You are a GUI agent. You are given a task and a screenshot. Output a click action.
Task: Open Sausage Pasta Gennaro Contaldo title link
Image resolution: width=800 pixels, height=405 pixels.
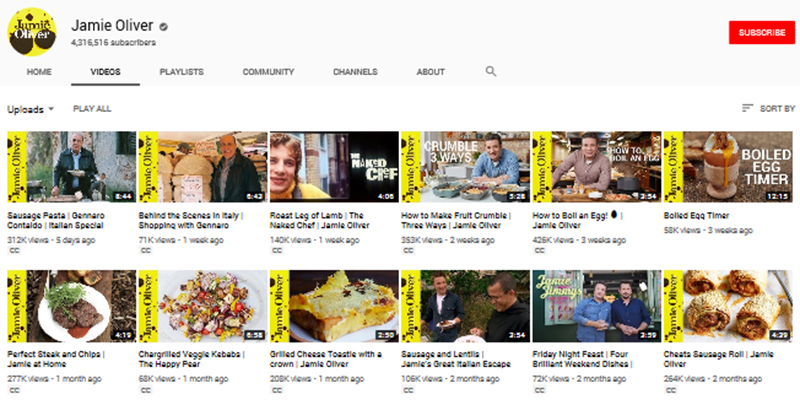tap(56, 220)
